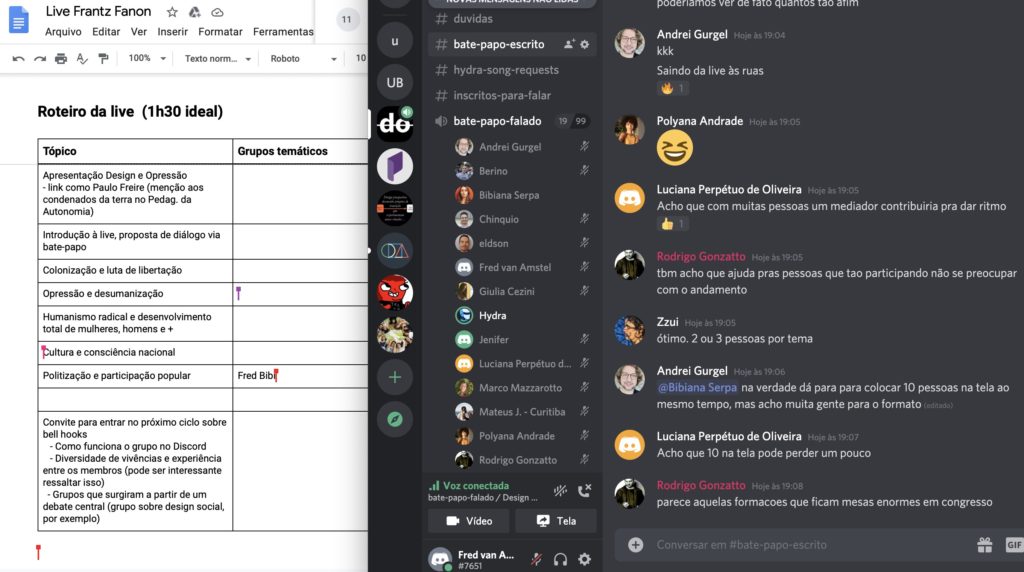The height and width of the screenshot is (572, 1024).
Task: Click the move to Drive icon
Action: [x=195, y=12]
